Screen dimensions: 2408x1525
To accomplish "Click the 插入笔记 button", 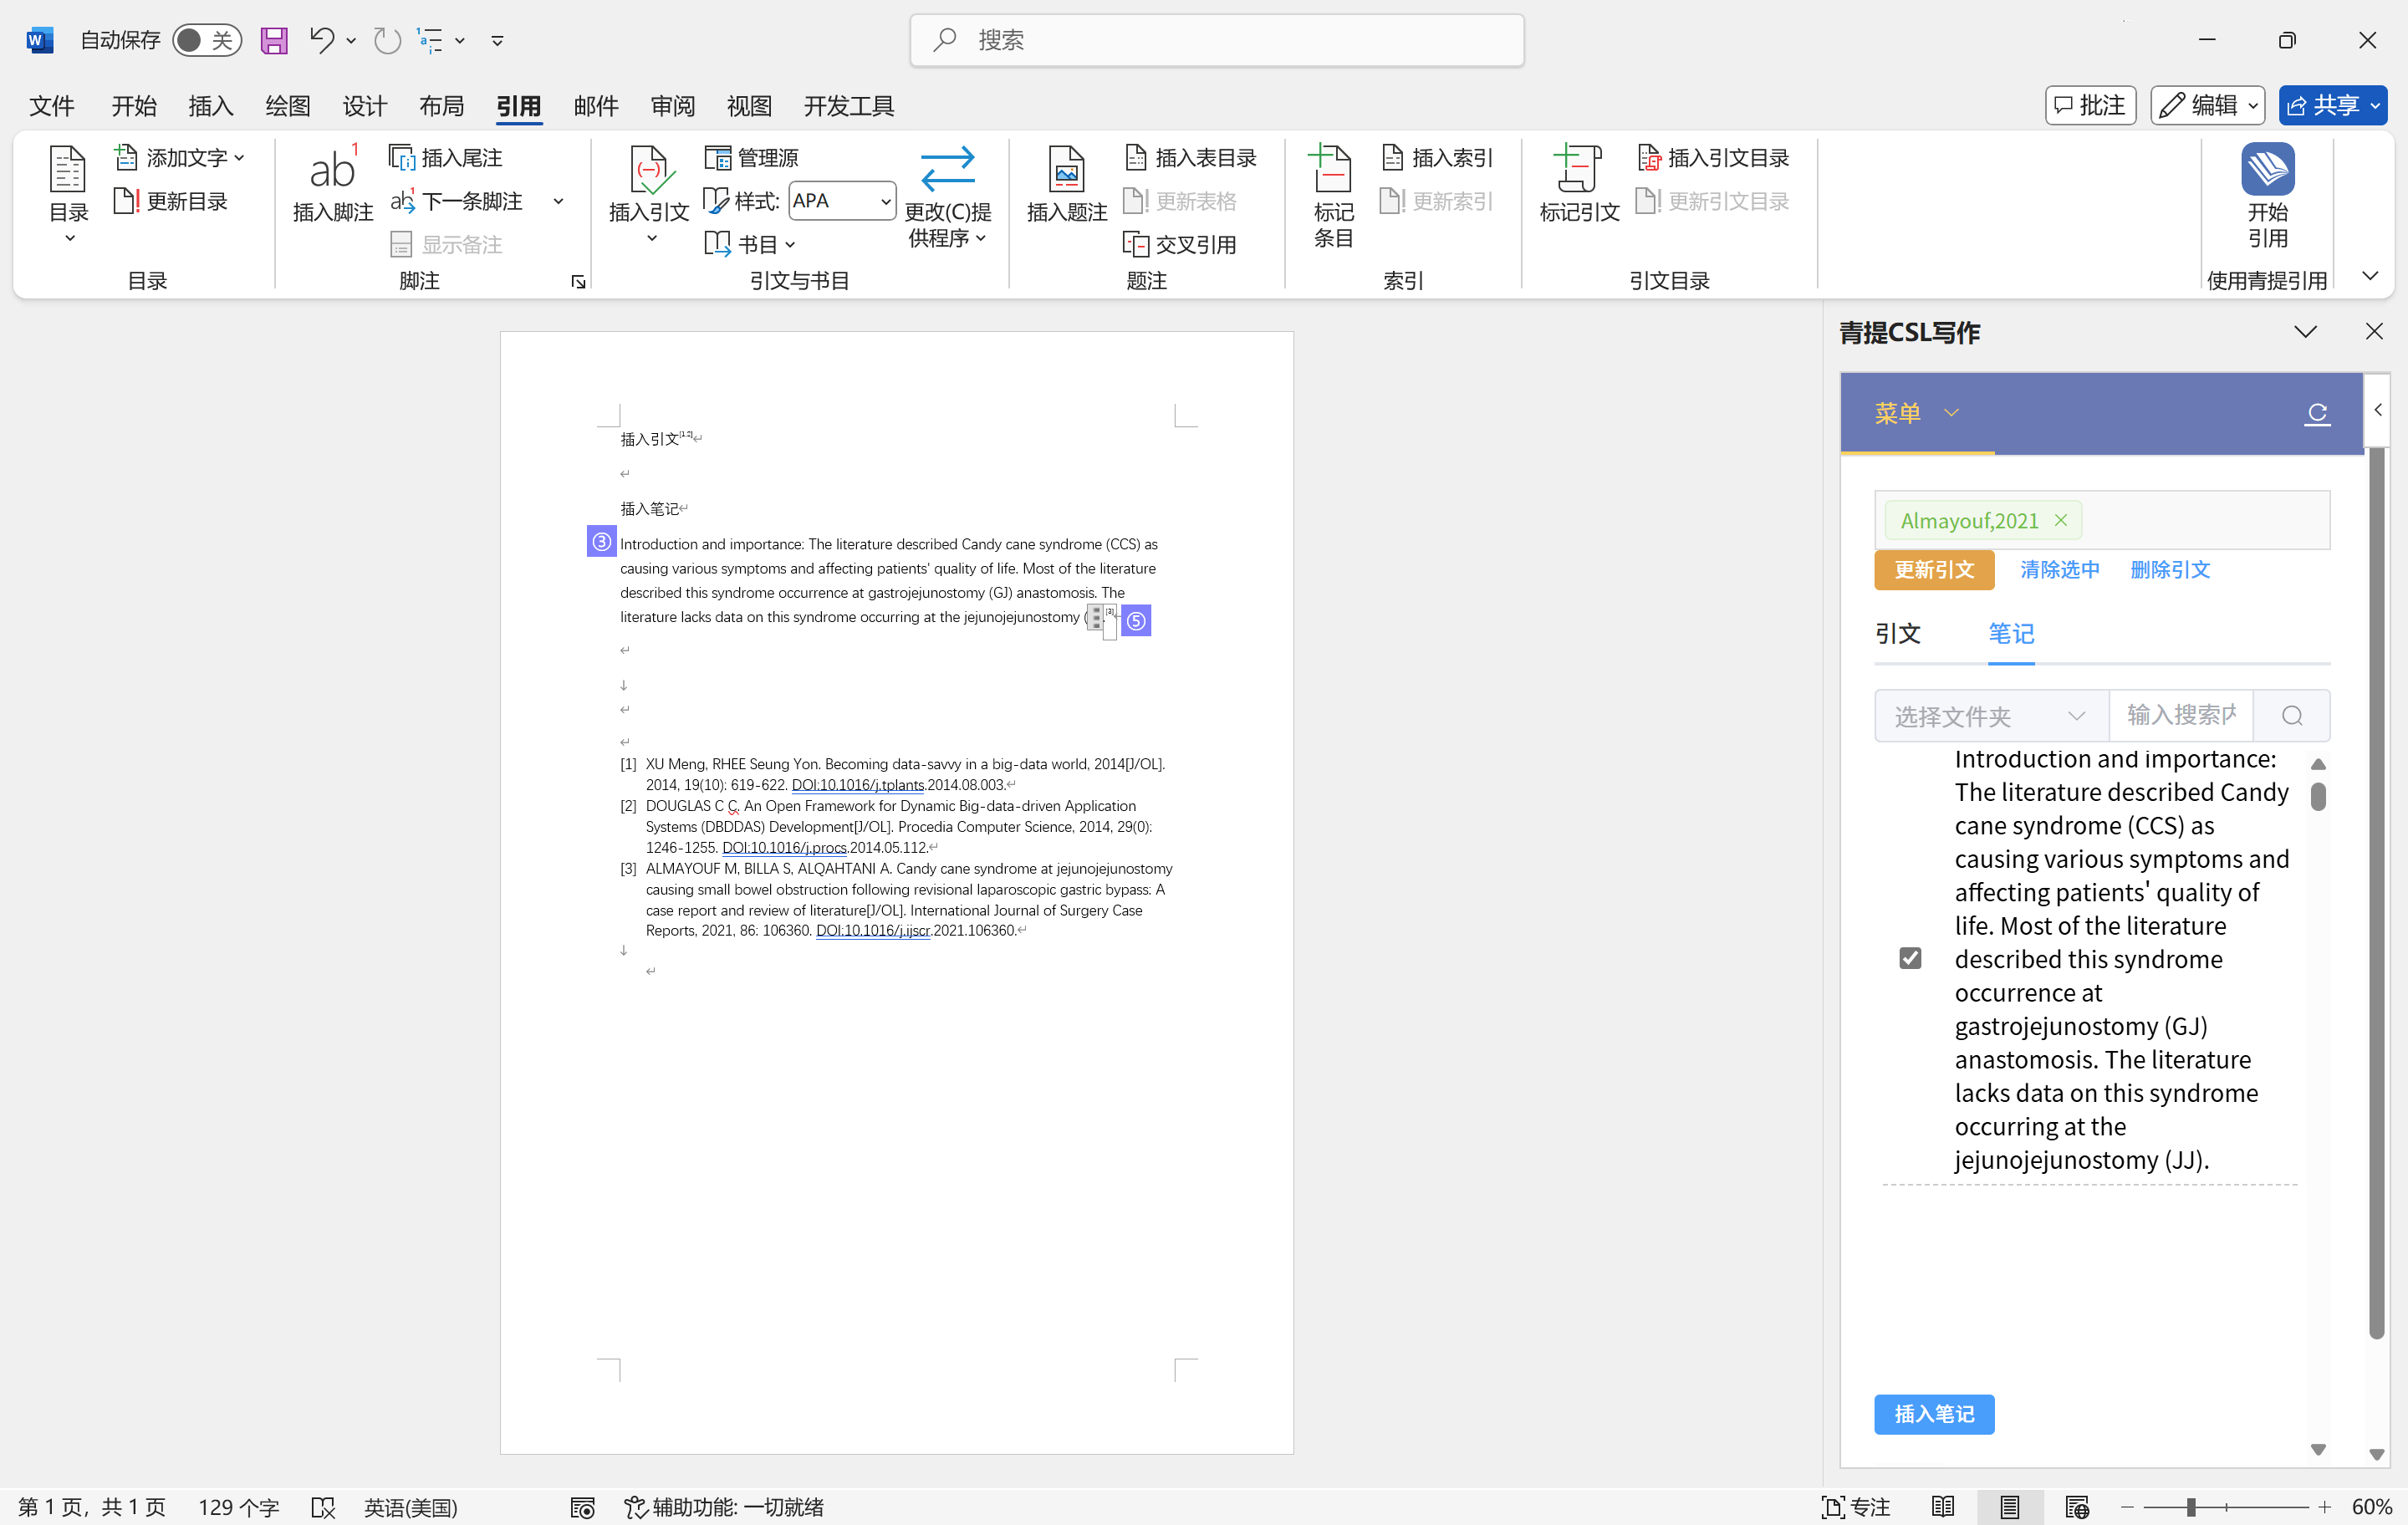I will point(1933,1413).
